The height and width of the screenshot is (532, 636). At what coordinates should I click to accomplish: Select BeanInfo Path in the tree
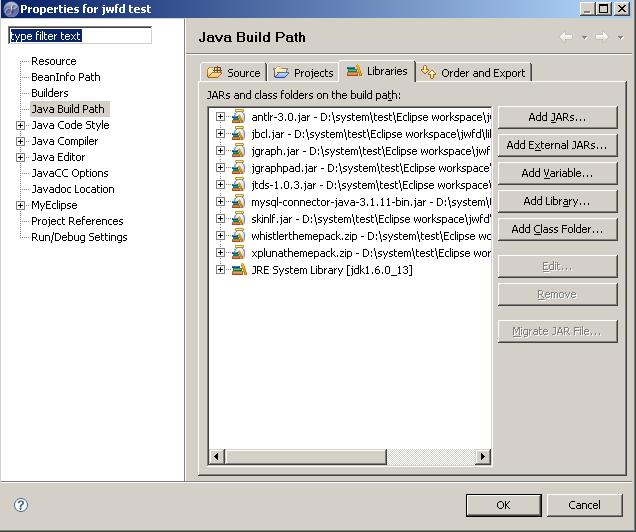[x=66, y=77]
